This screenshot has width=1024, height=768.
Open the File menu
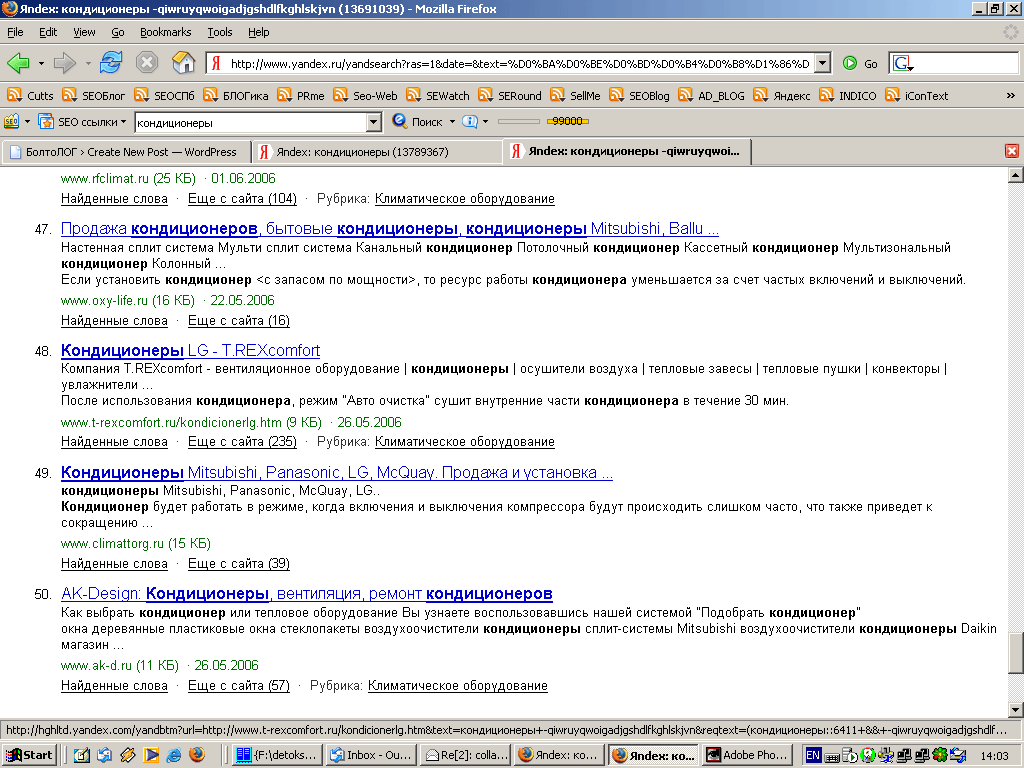point(15,32)
